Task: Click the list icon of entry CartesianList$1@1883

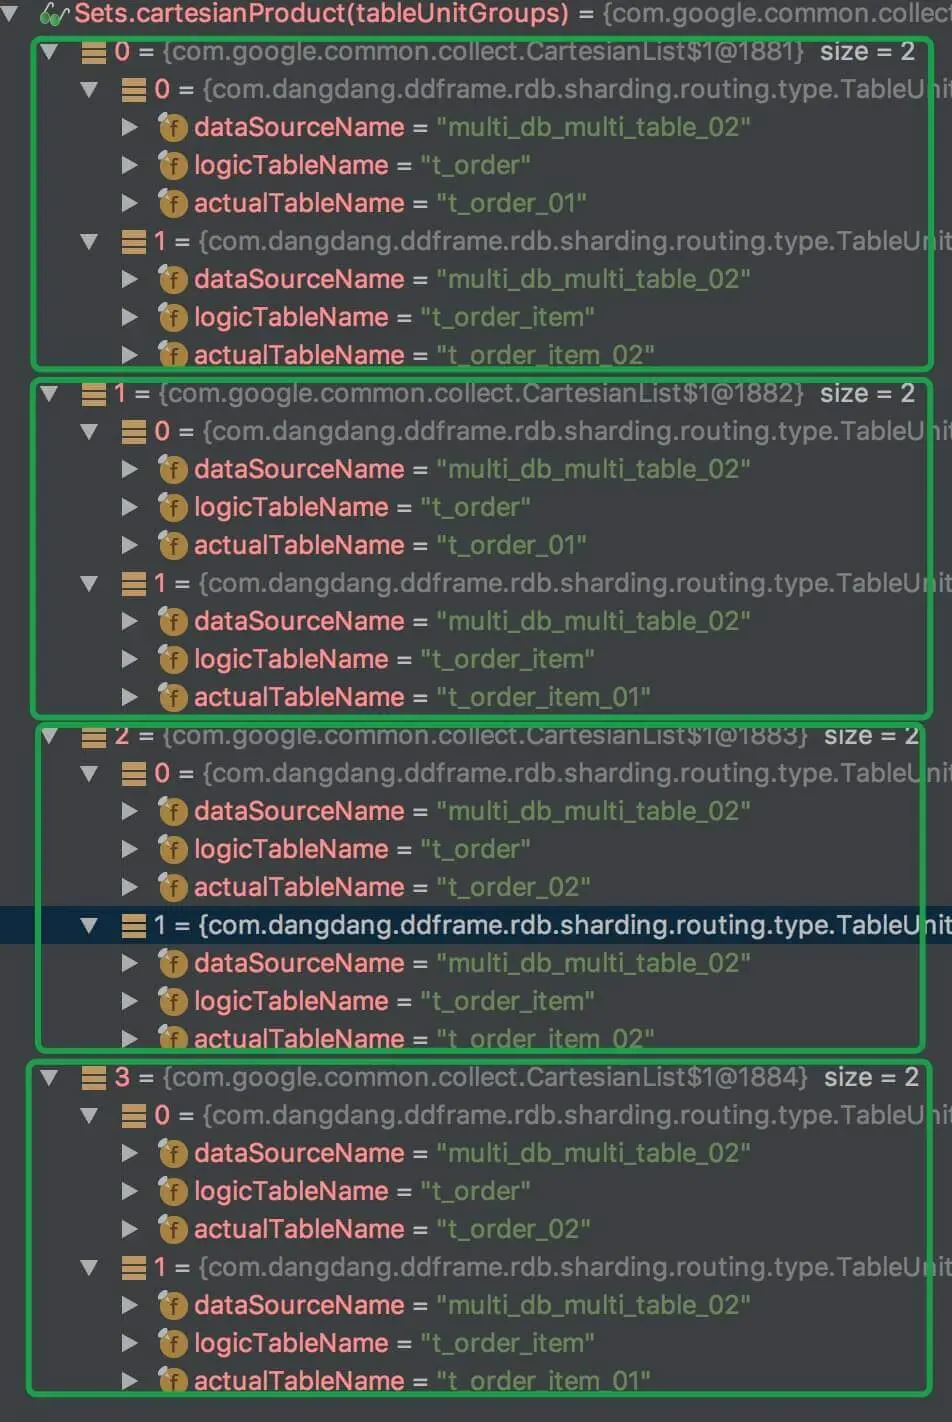Action: point(94,736)
